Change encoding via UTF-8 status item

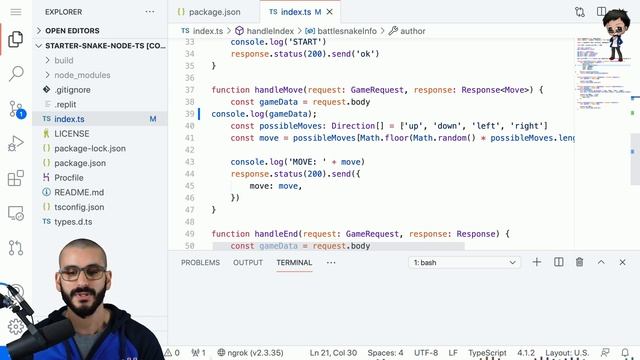pos(426,352)
